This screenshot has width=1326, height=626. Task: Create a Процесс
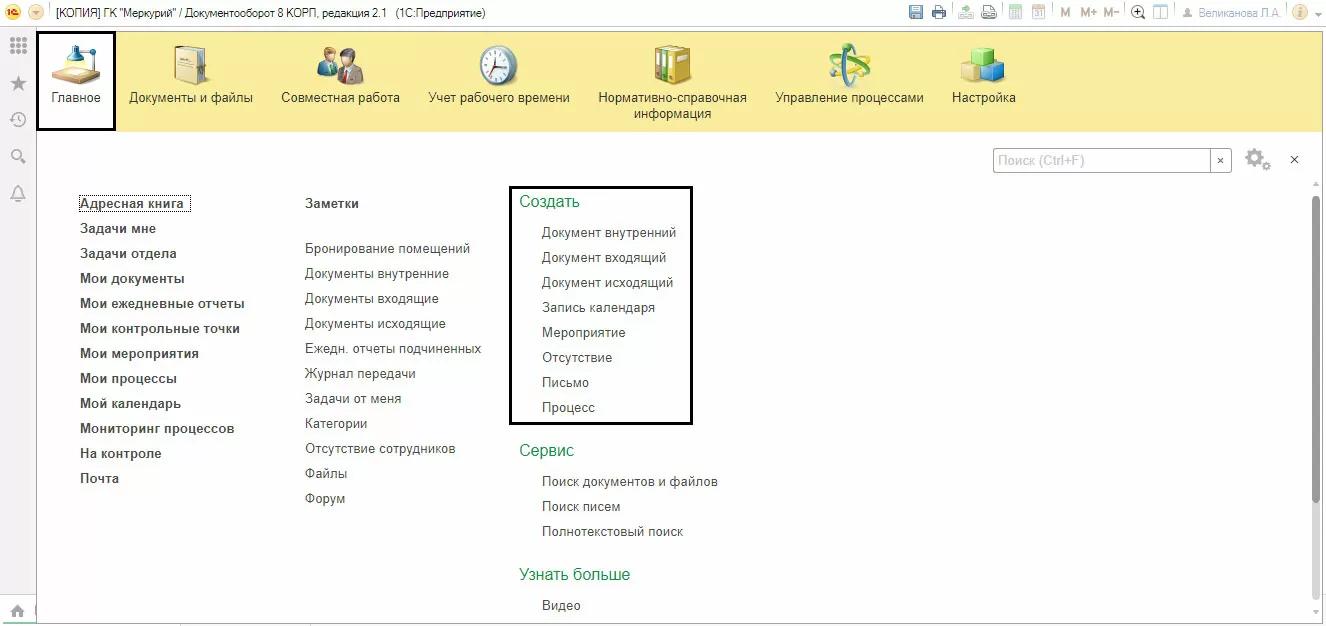(x=568, y=408)
